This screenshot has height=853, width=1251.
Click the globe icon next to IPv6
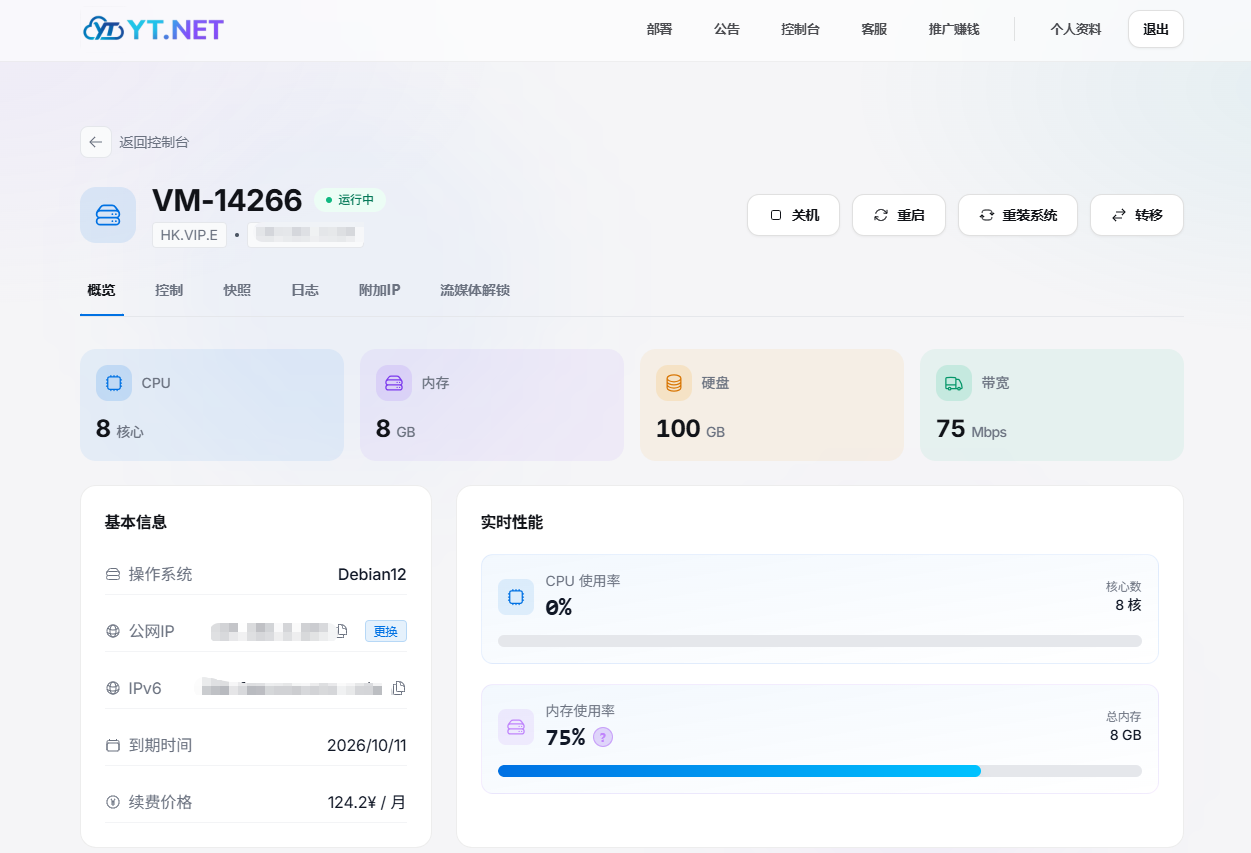pos(113,688)
